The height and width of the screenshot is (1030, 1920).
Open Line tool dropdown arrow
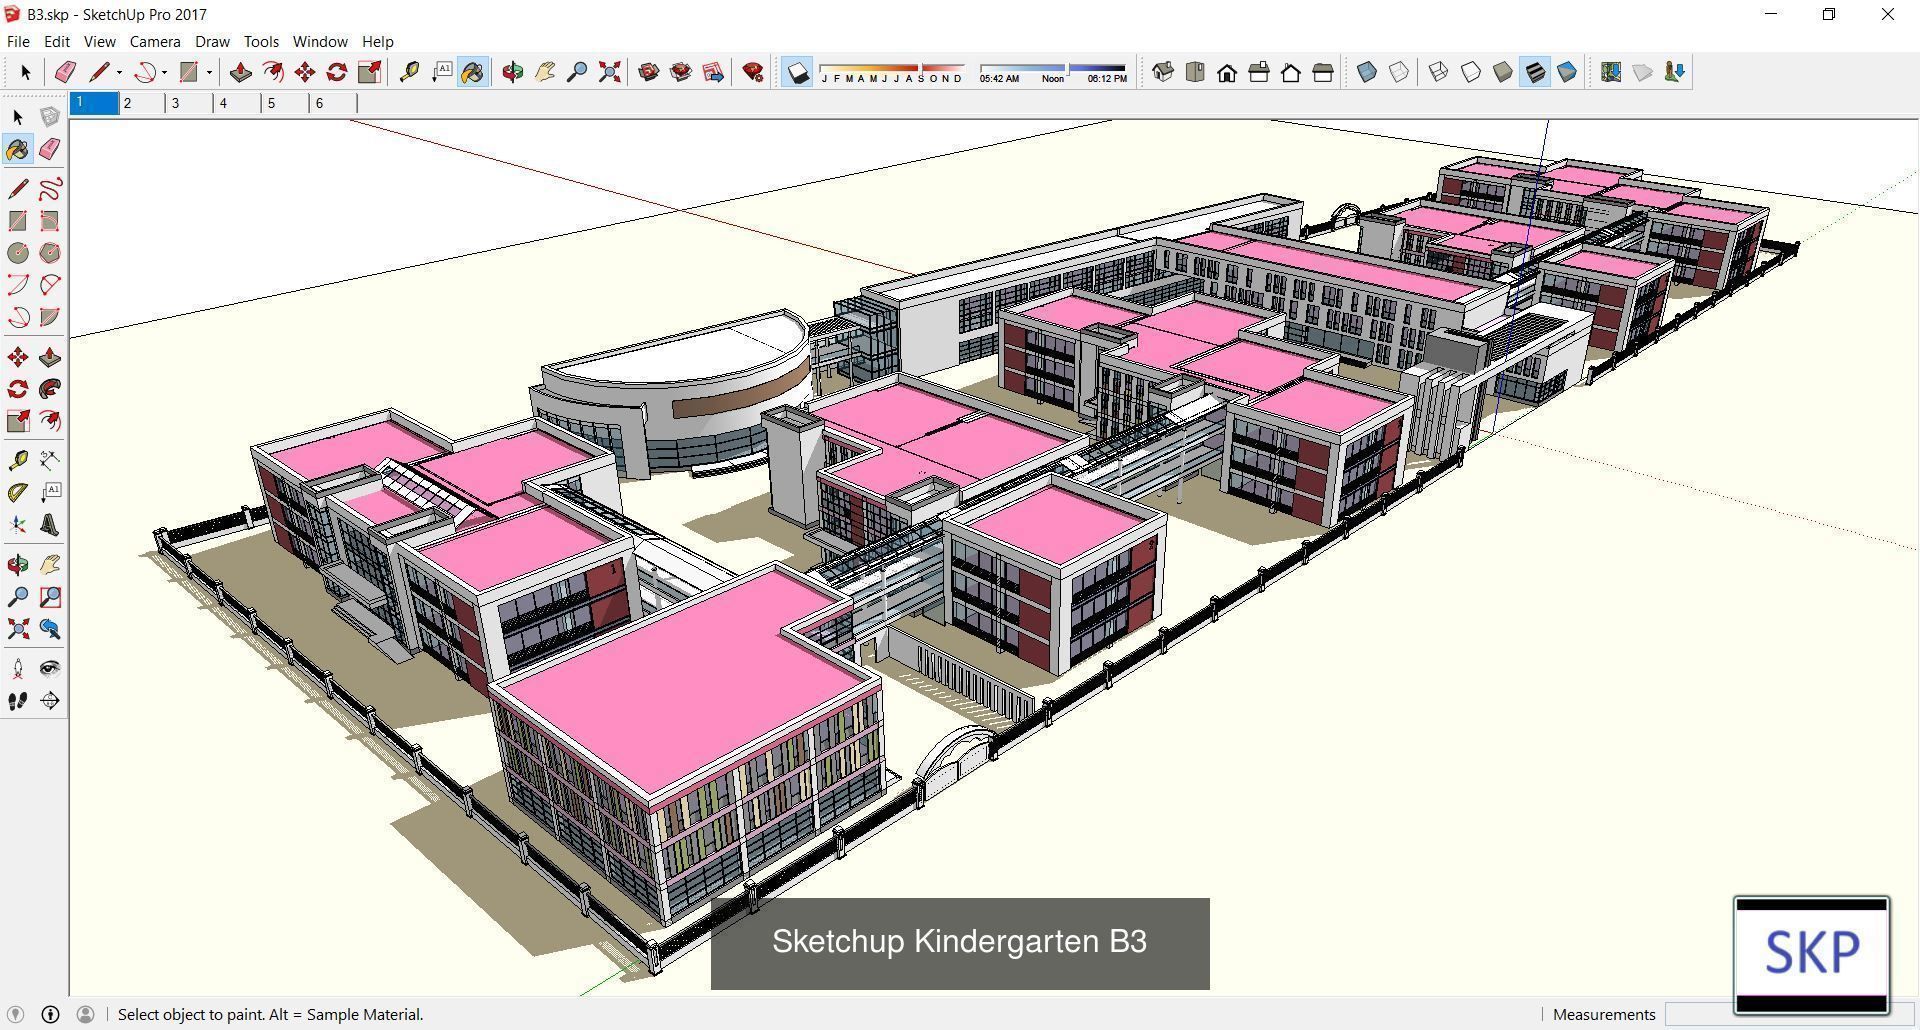(119, 72)
